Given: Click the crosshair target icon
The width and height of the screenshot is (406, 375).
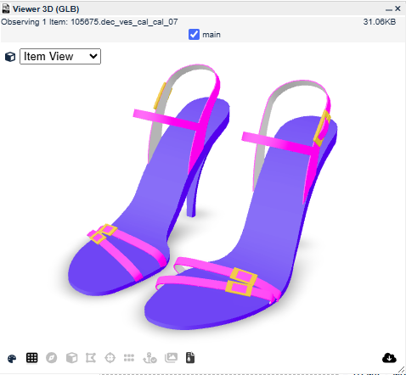Looking at the screenshot, I should coord(110,358).
